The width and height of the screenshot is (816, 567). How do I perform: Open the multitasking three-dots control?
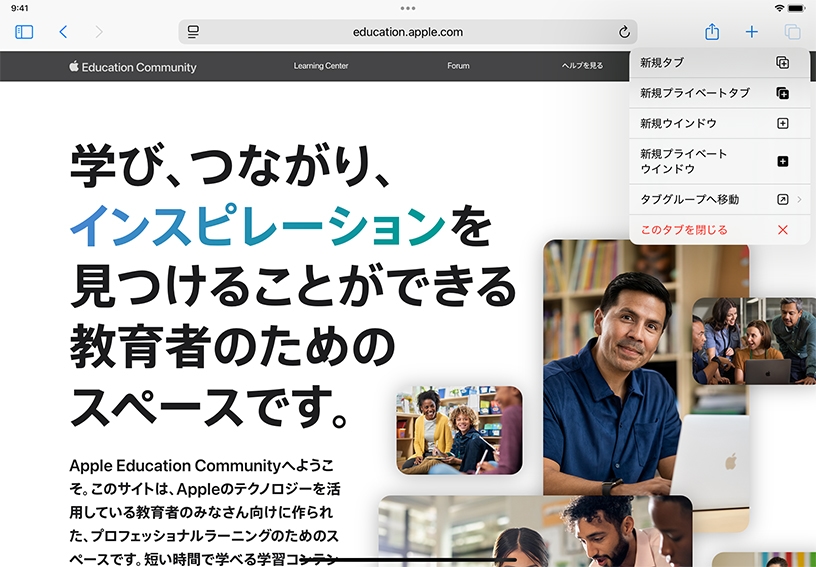click(408, 8)
